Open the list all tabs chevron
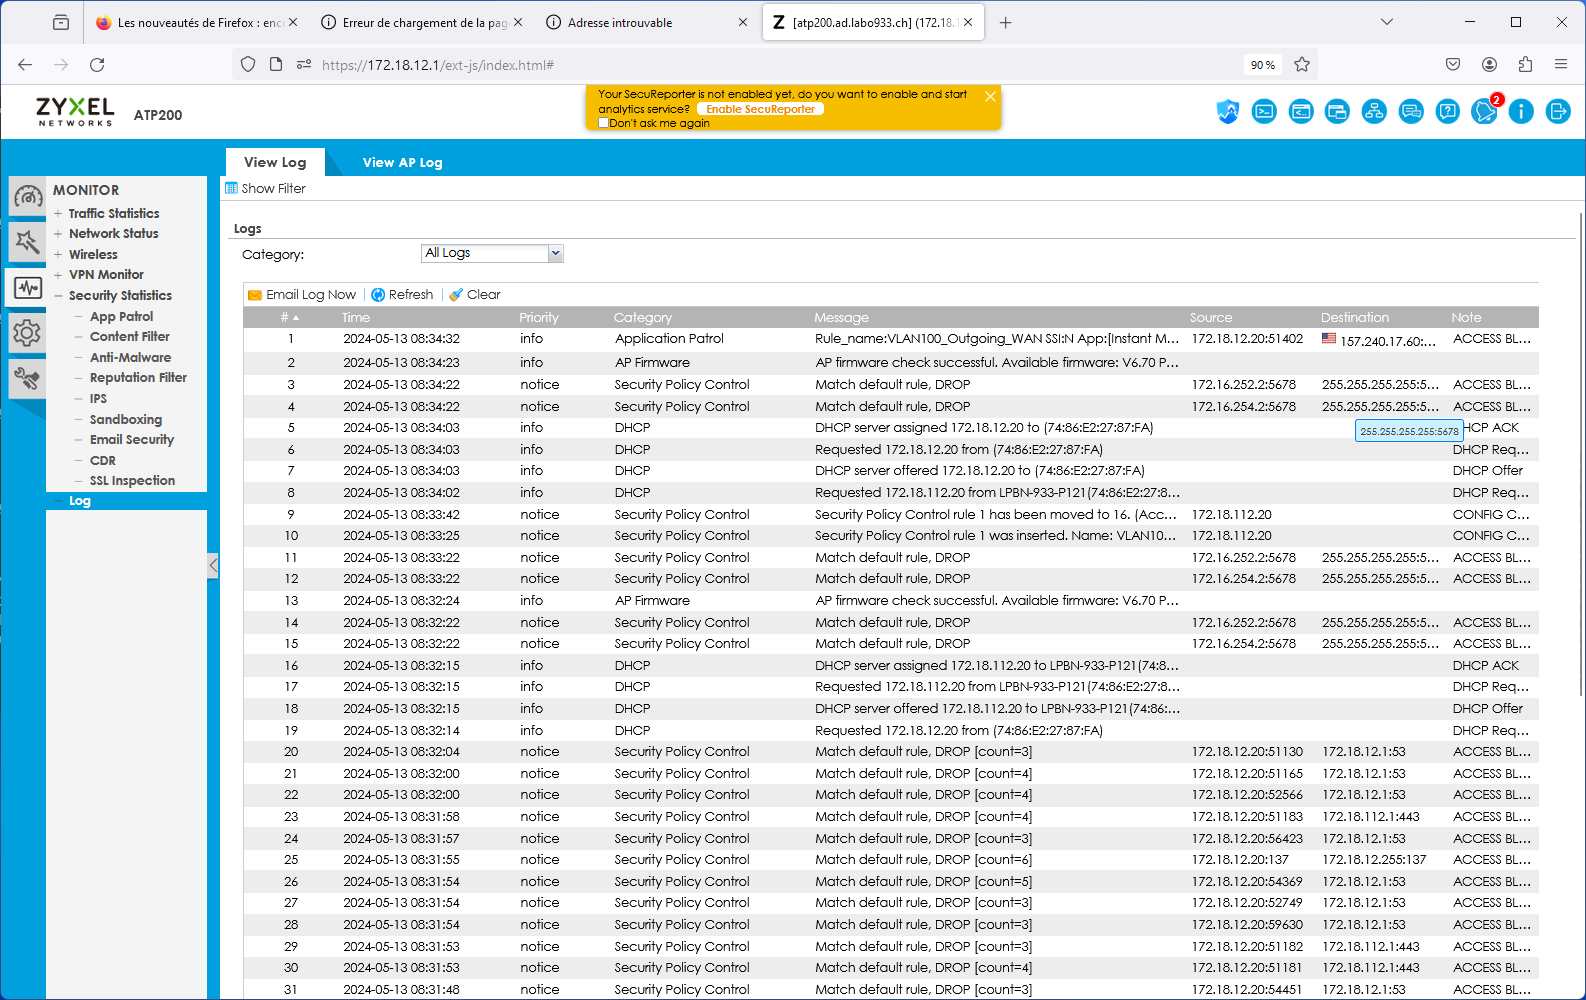The image size is (1586, 1000). click(x=1387, y=22)
